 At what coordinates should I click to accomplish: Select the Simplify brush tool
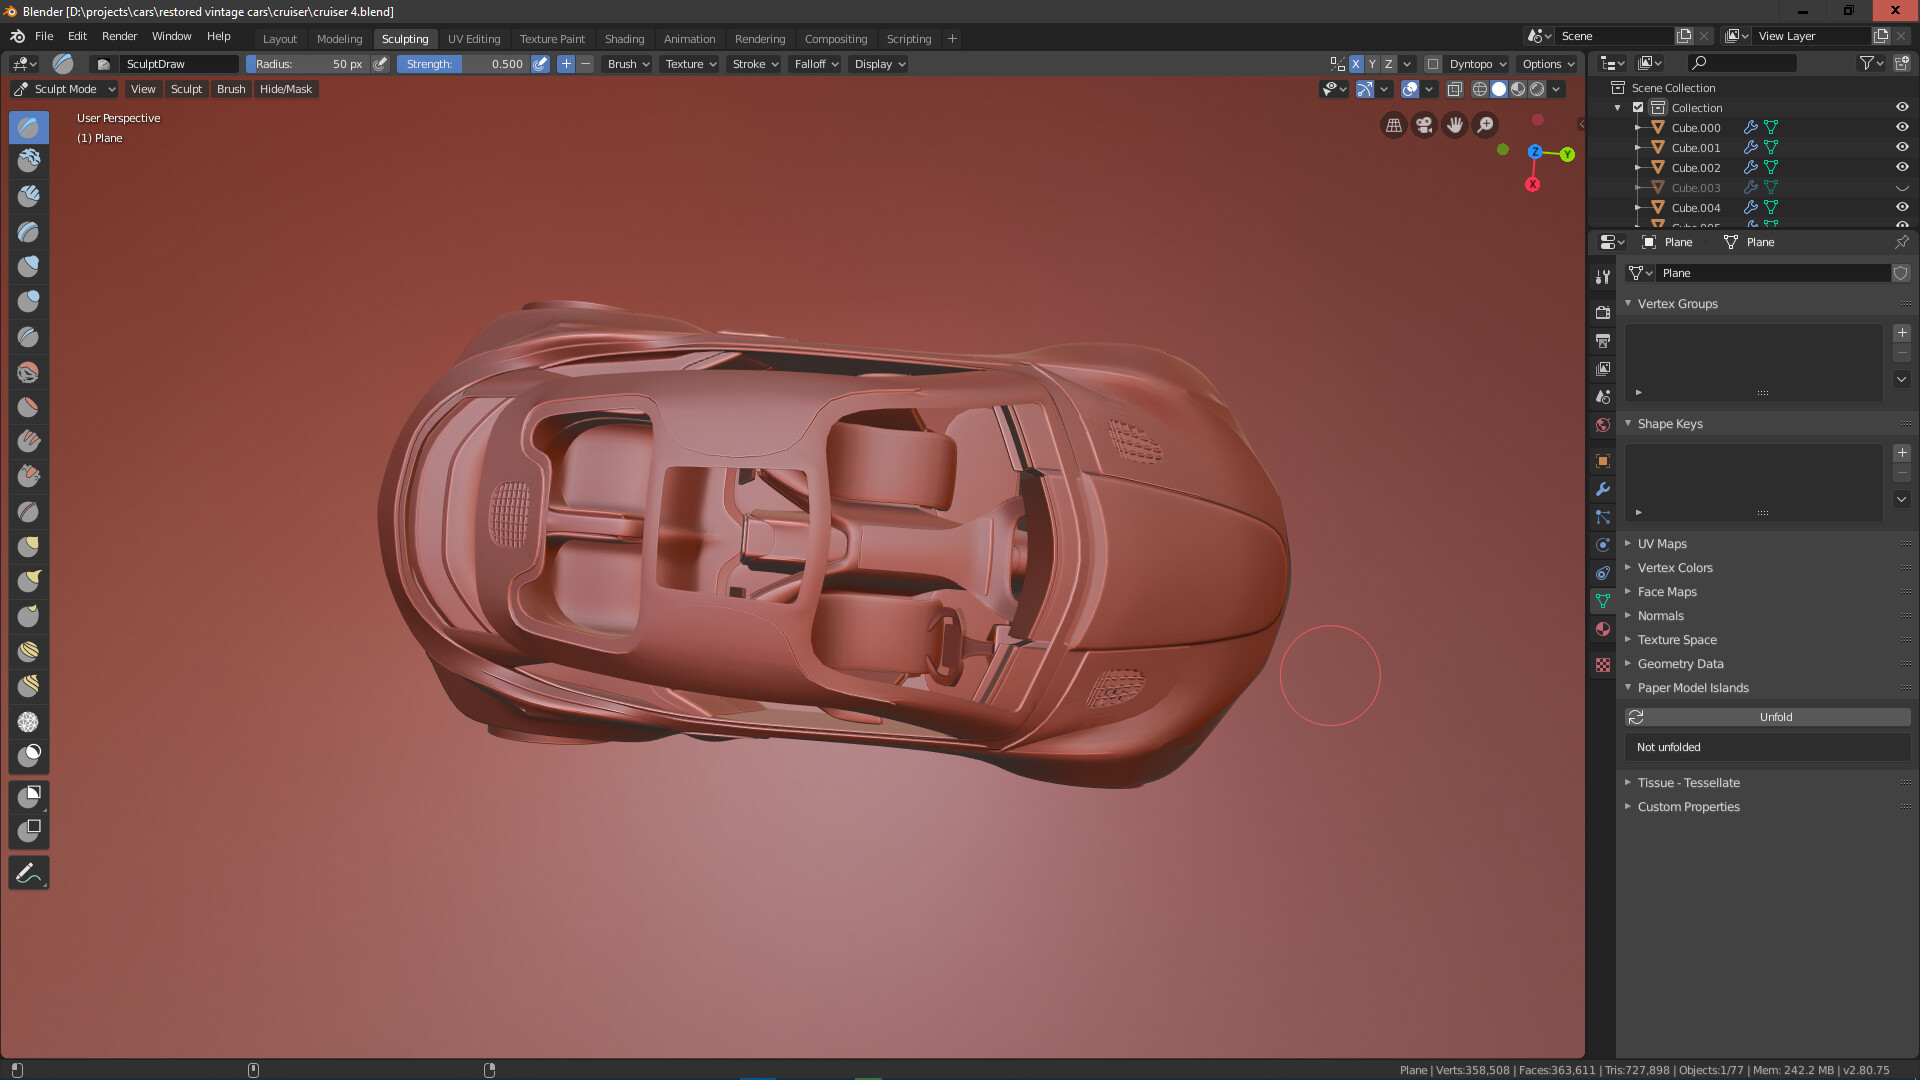pyautogui.click(x=29, y=722)
